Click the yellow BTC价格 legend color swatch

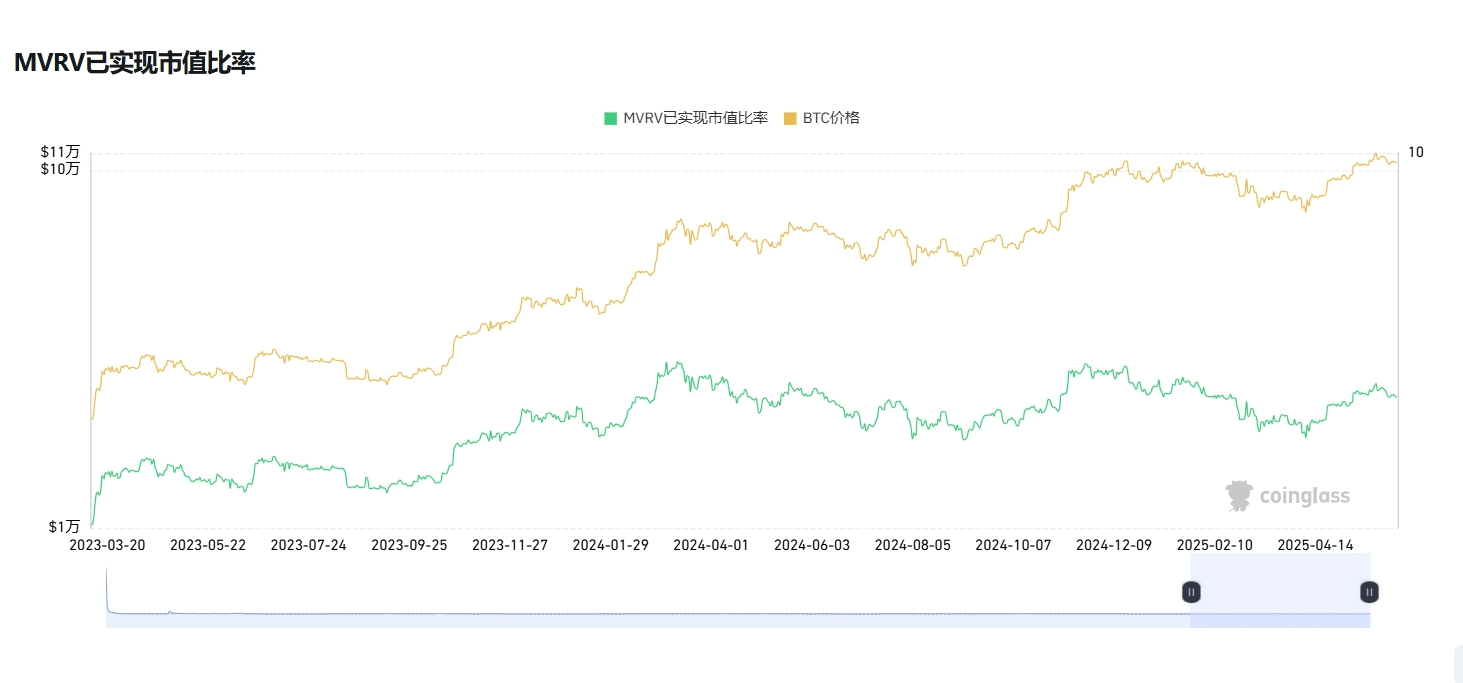tap(790, 118)
